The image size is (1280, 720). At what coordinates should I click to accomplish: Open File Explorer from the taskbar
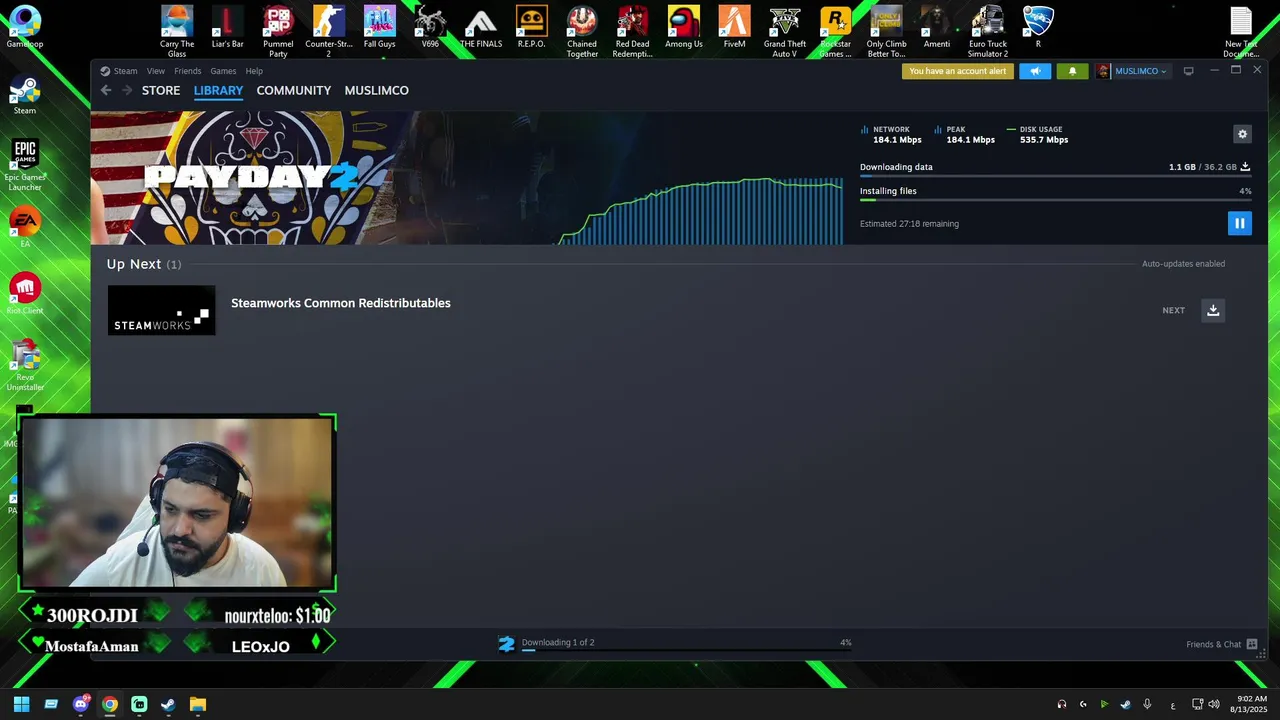pos(198,704)
